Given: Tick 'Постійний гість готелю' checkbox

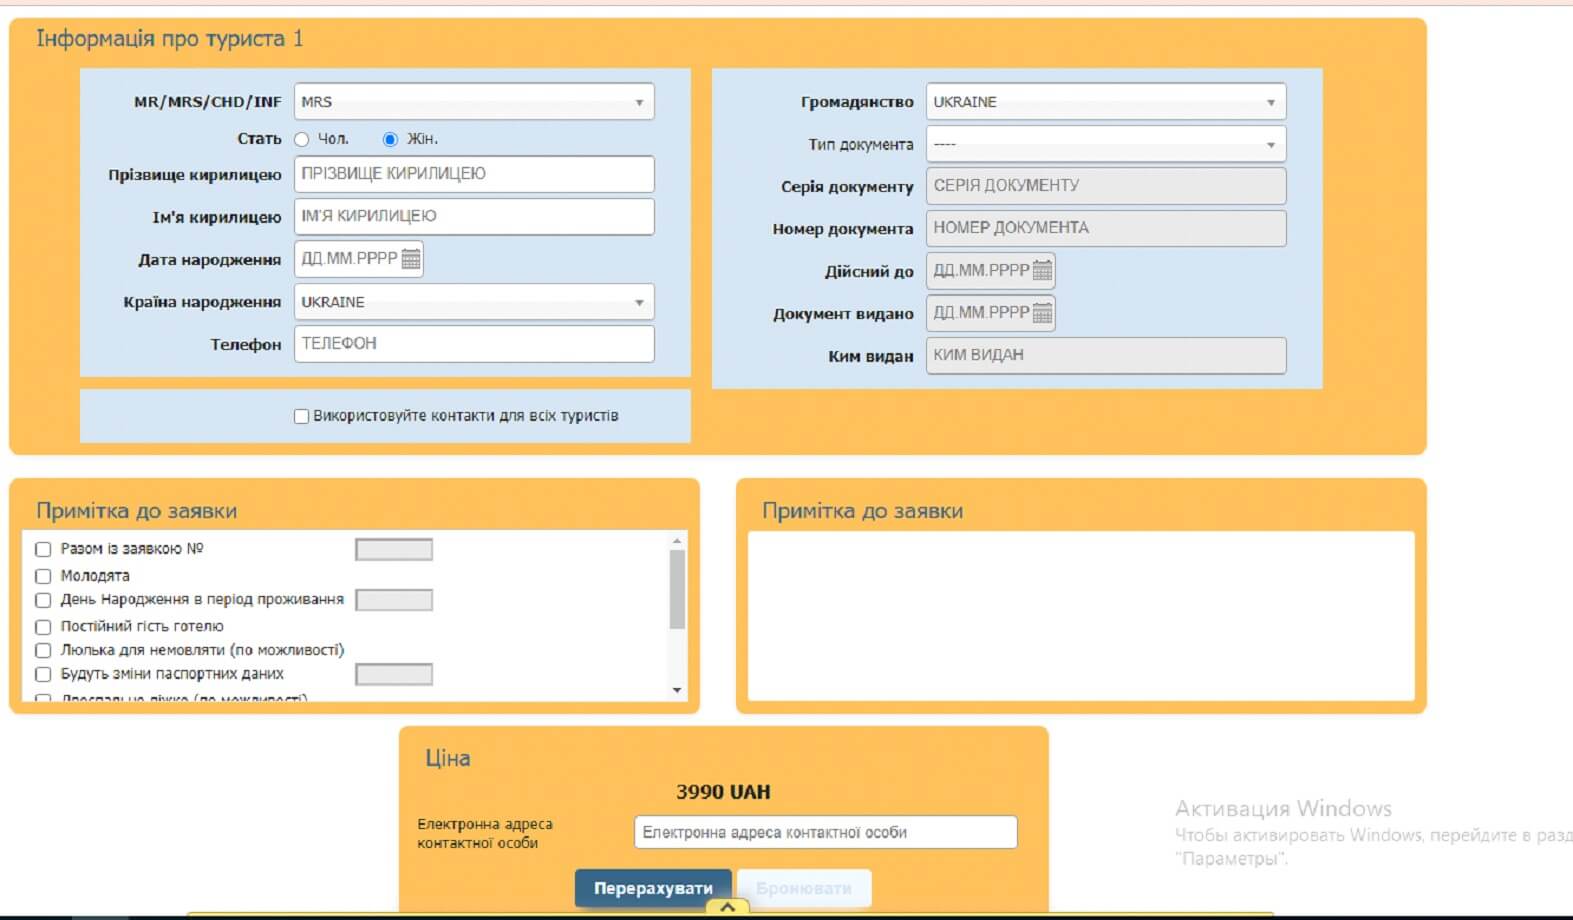Looking at the screenshot, I should (x=43, y=627).
